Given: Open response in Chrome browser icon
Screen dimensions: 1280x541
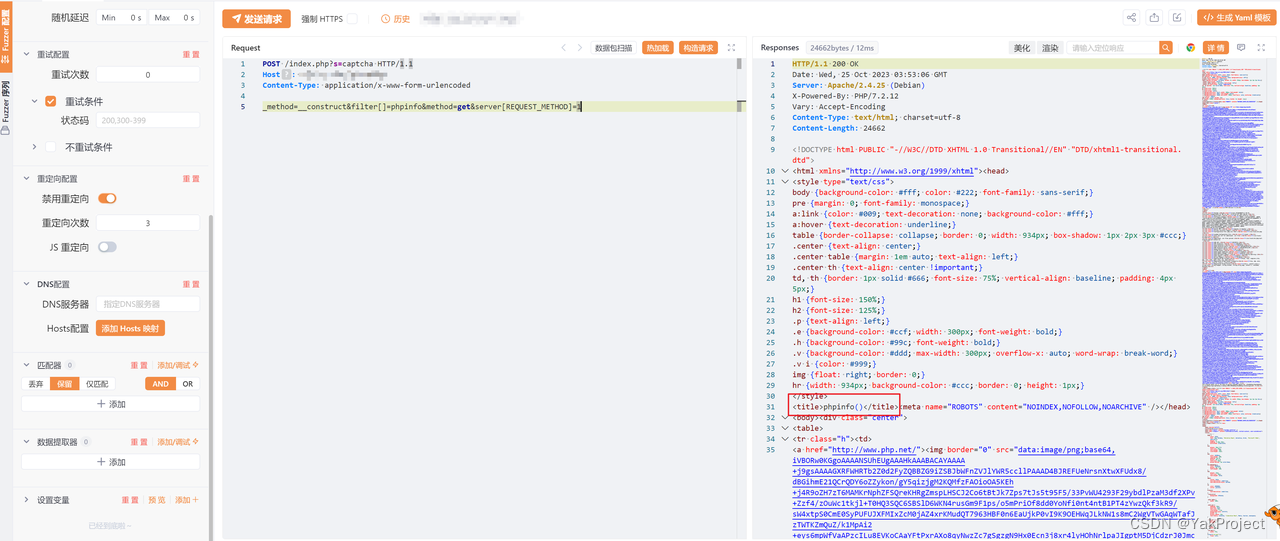Looking at the screenshot, I should [1190, 48].
